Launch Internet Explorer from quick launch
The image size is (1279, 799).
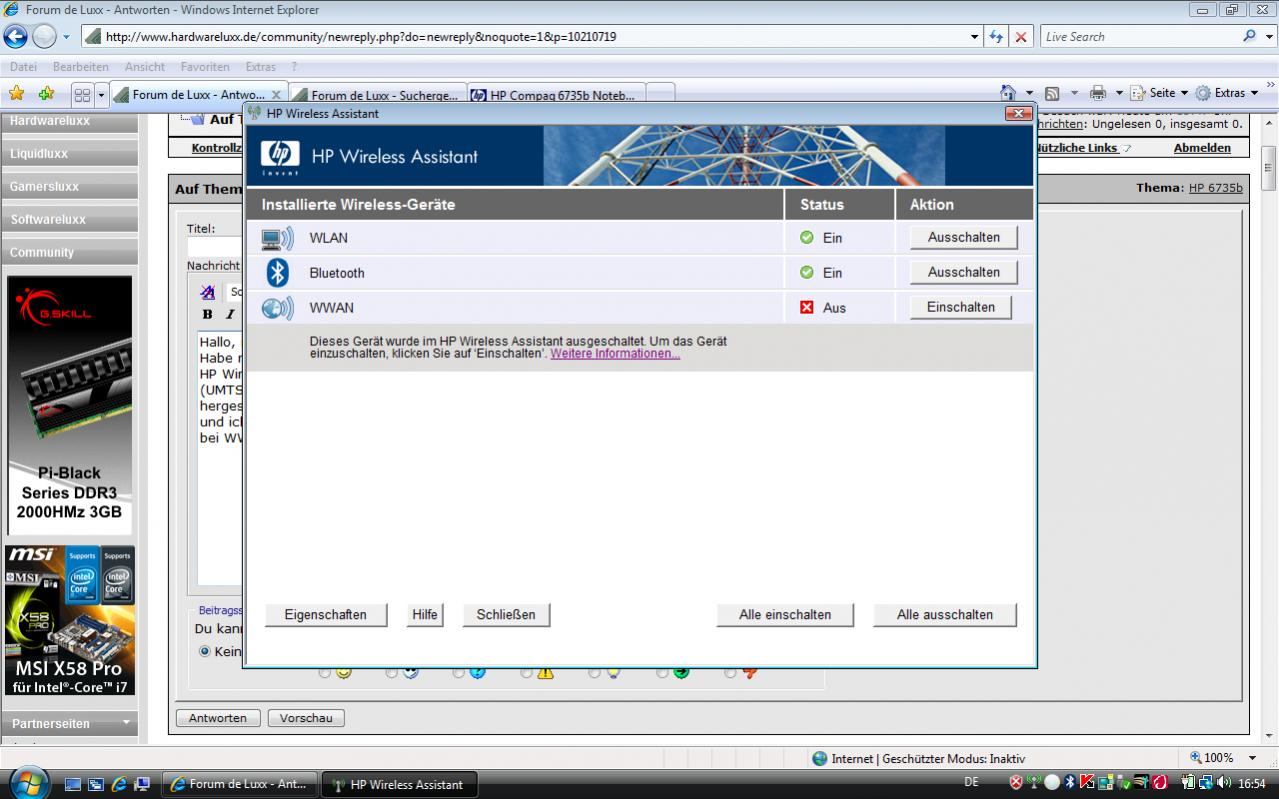120,784
